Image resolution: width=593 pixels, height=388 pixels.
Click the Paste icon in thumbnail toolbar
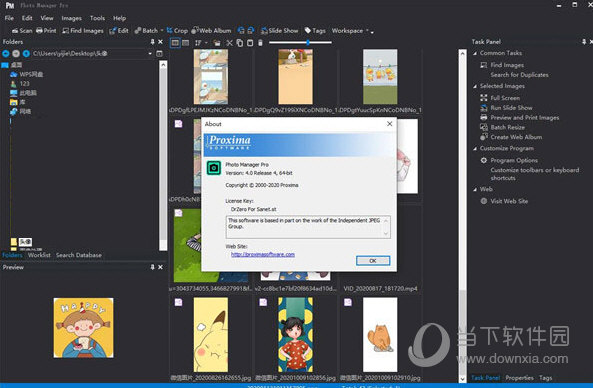click(x=250, y=43)
